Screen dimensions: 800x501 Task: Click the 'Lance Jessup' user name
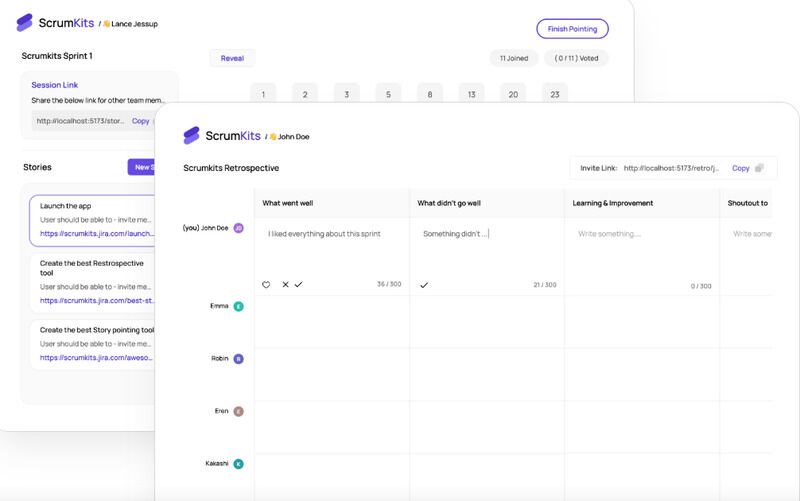[x=134, y=23]
